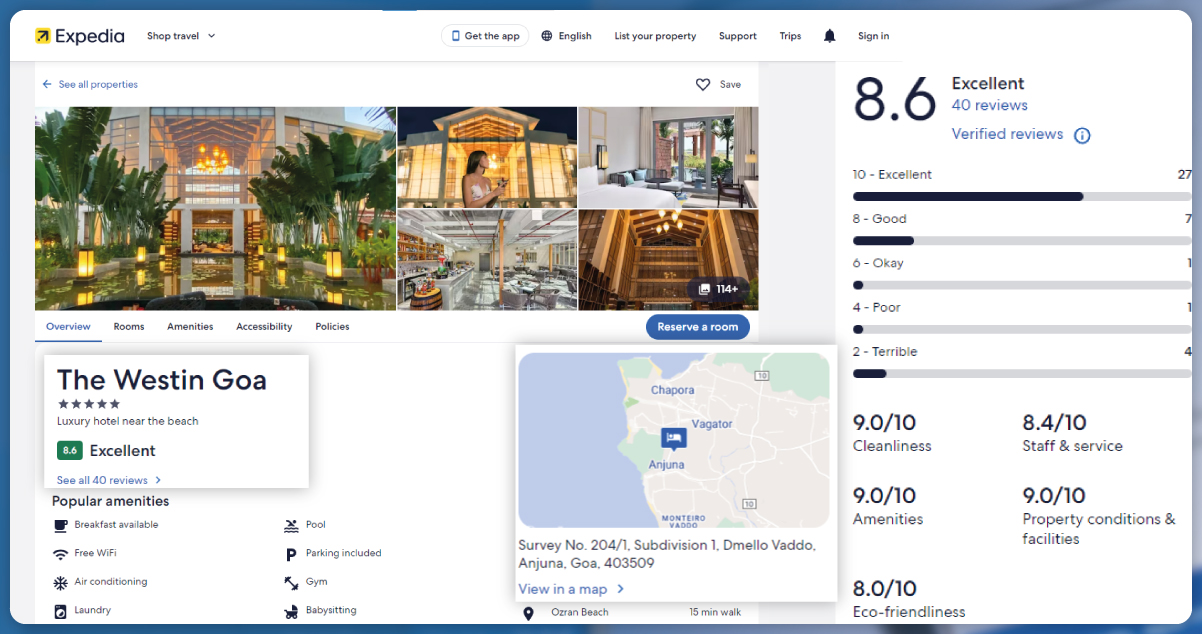Click the hotel address text
The height and width of the screenshot is (634, 1202).
[667, 554]
